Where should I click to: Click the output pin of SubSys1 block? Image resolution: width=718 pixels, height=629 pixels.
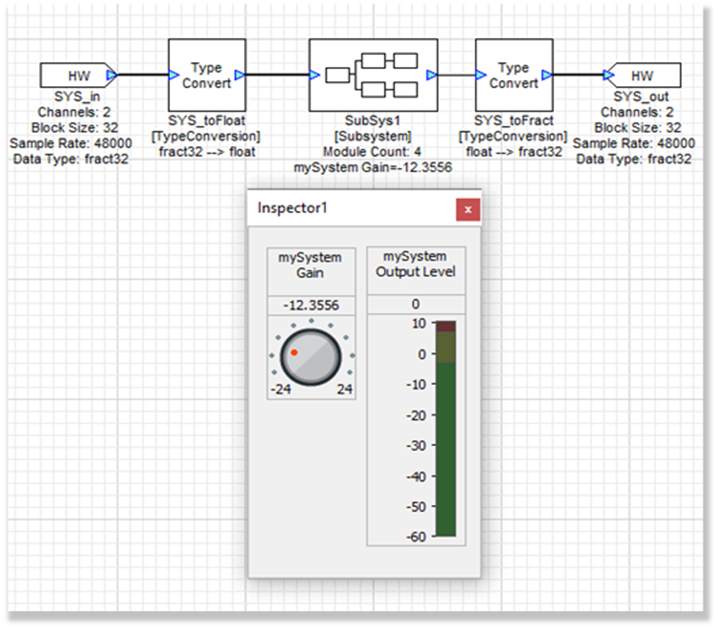[x=432, y=74]
